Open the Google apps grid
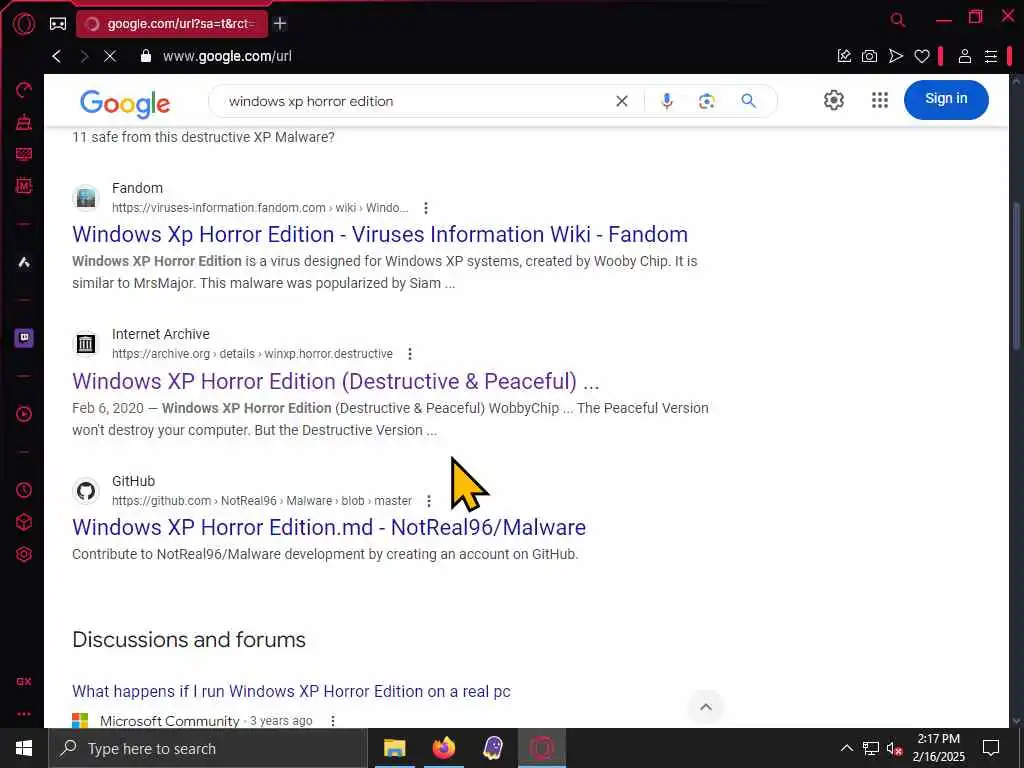This screenshot has width=1024, height=768. (x=880, y=100)
